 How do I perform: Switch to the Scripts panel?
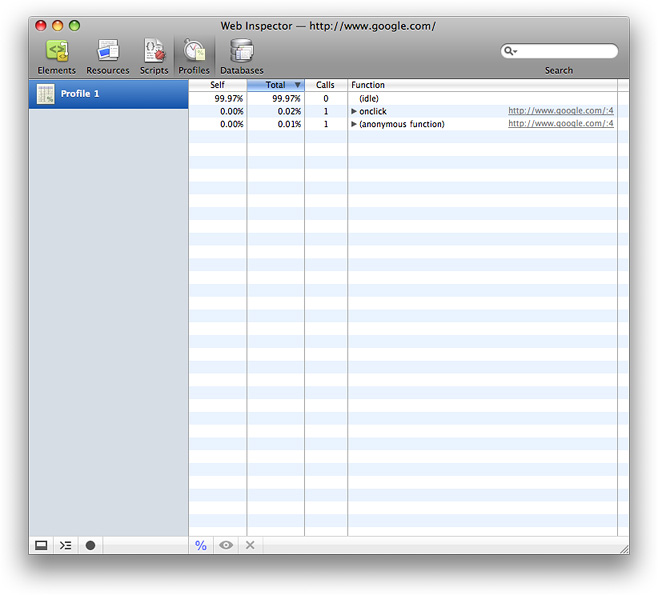154,56
